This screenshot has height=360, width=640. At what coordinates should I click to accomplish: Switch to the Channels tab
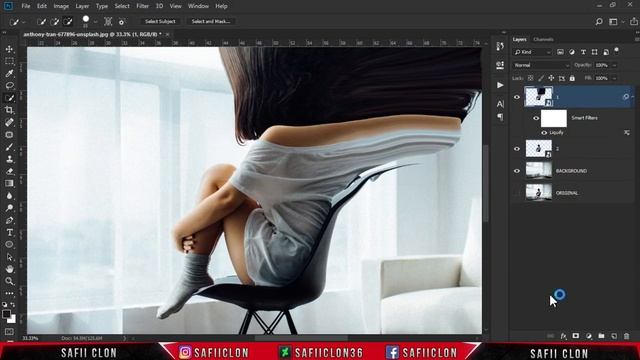(x=543, y=39)
